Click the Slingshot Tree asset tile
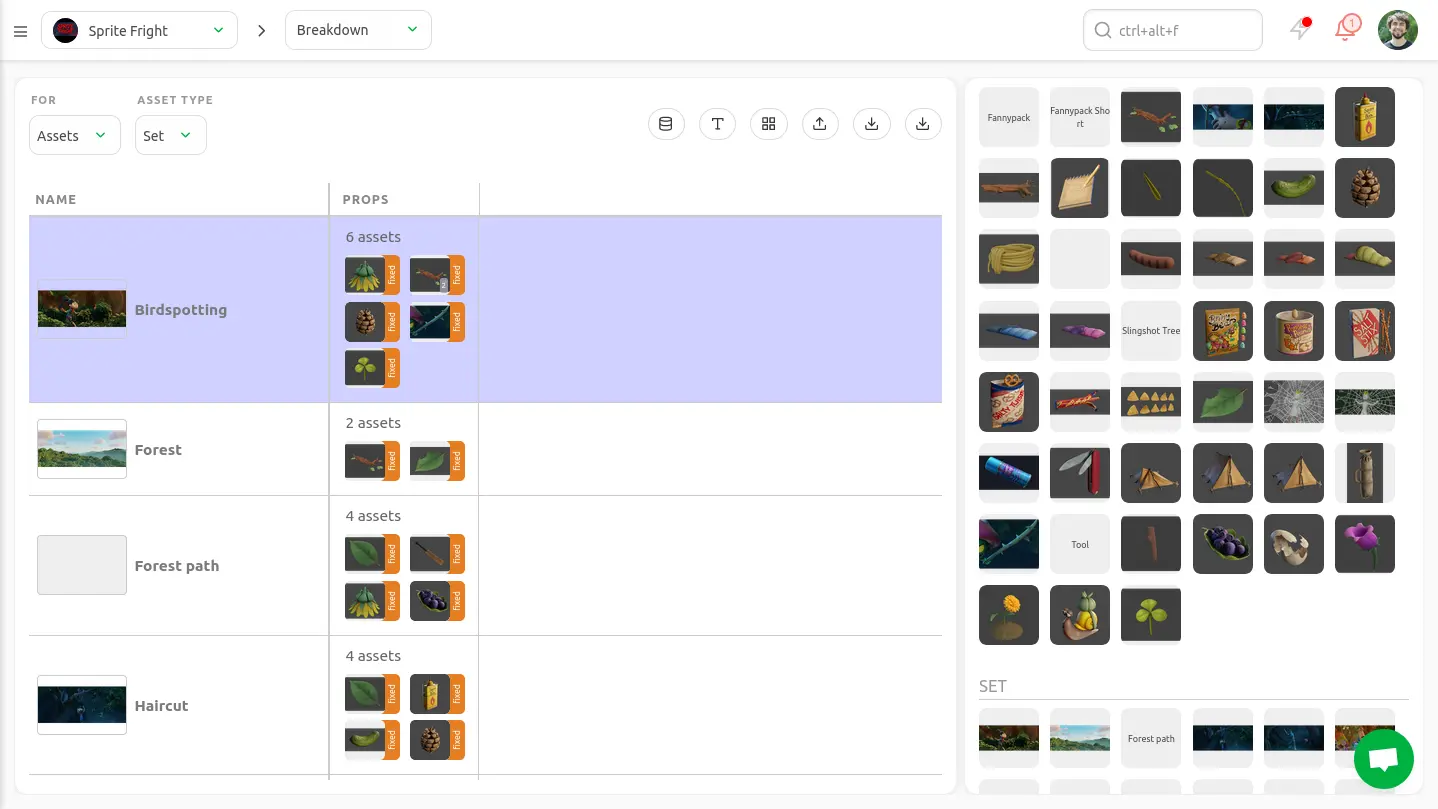Image resolution: width=1438 pixels, height=809 pixels. coord(1150,331)
